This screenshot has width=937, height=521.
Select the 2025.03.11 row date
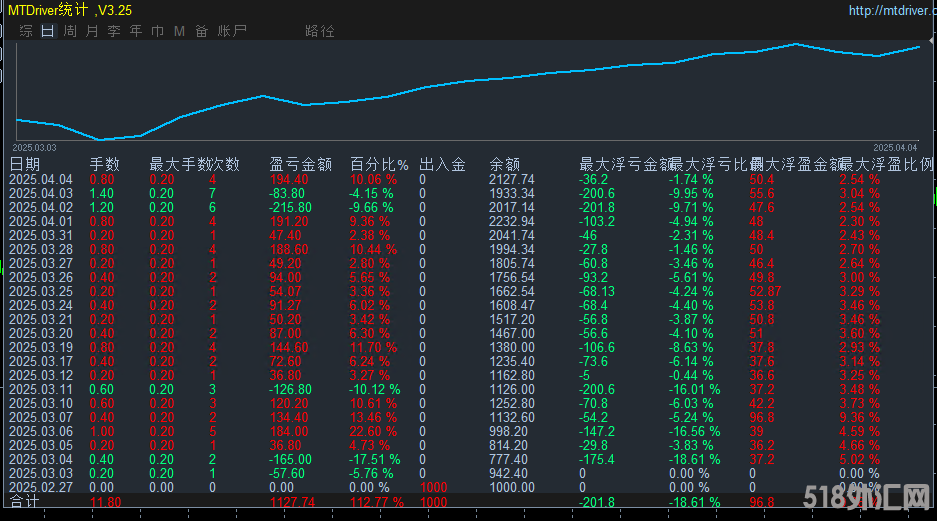(x=41, y=390)
